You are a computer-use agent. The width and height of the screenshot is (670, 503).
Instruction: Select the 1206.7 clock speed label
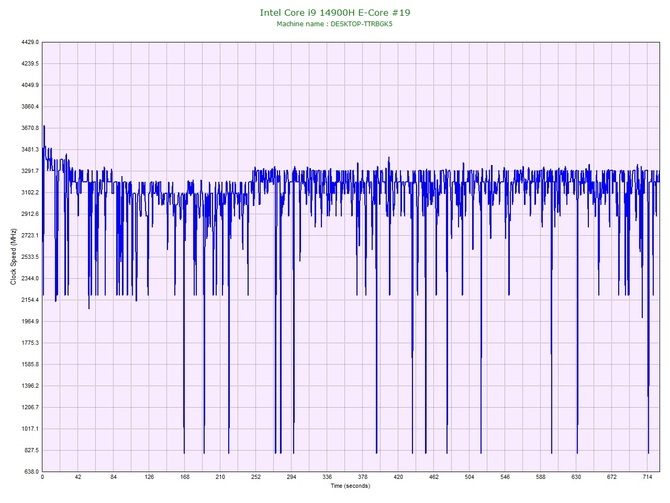point(30,407)
